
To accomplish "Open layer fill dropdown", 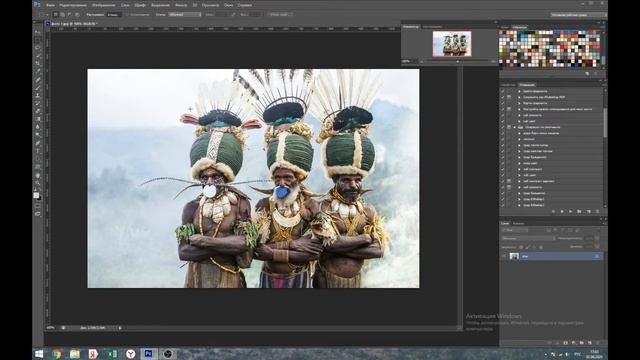I will coord(597,247).
